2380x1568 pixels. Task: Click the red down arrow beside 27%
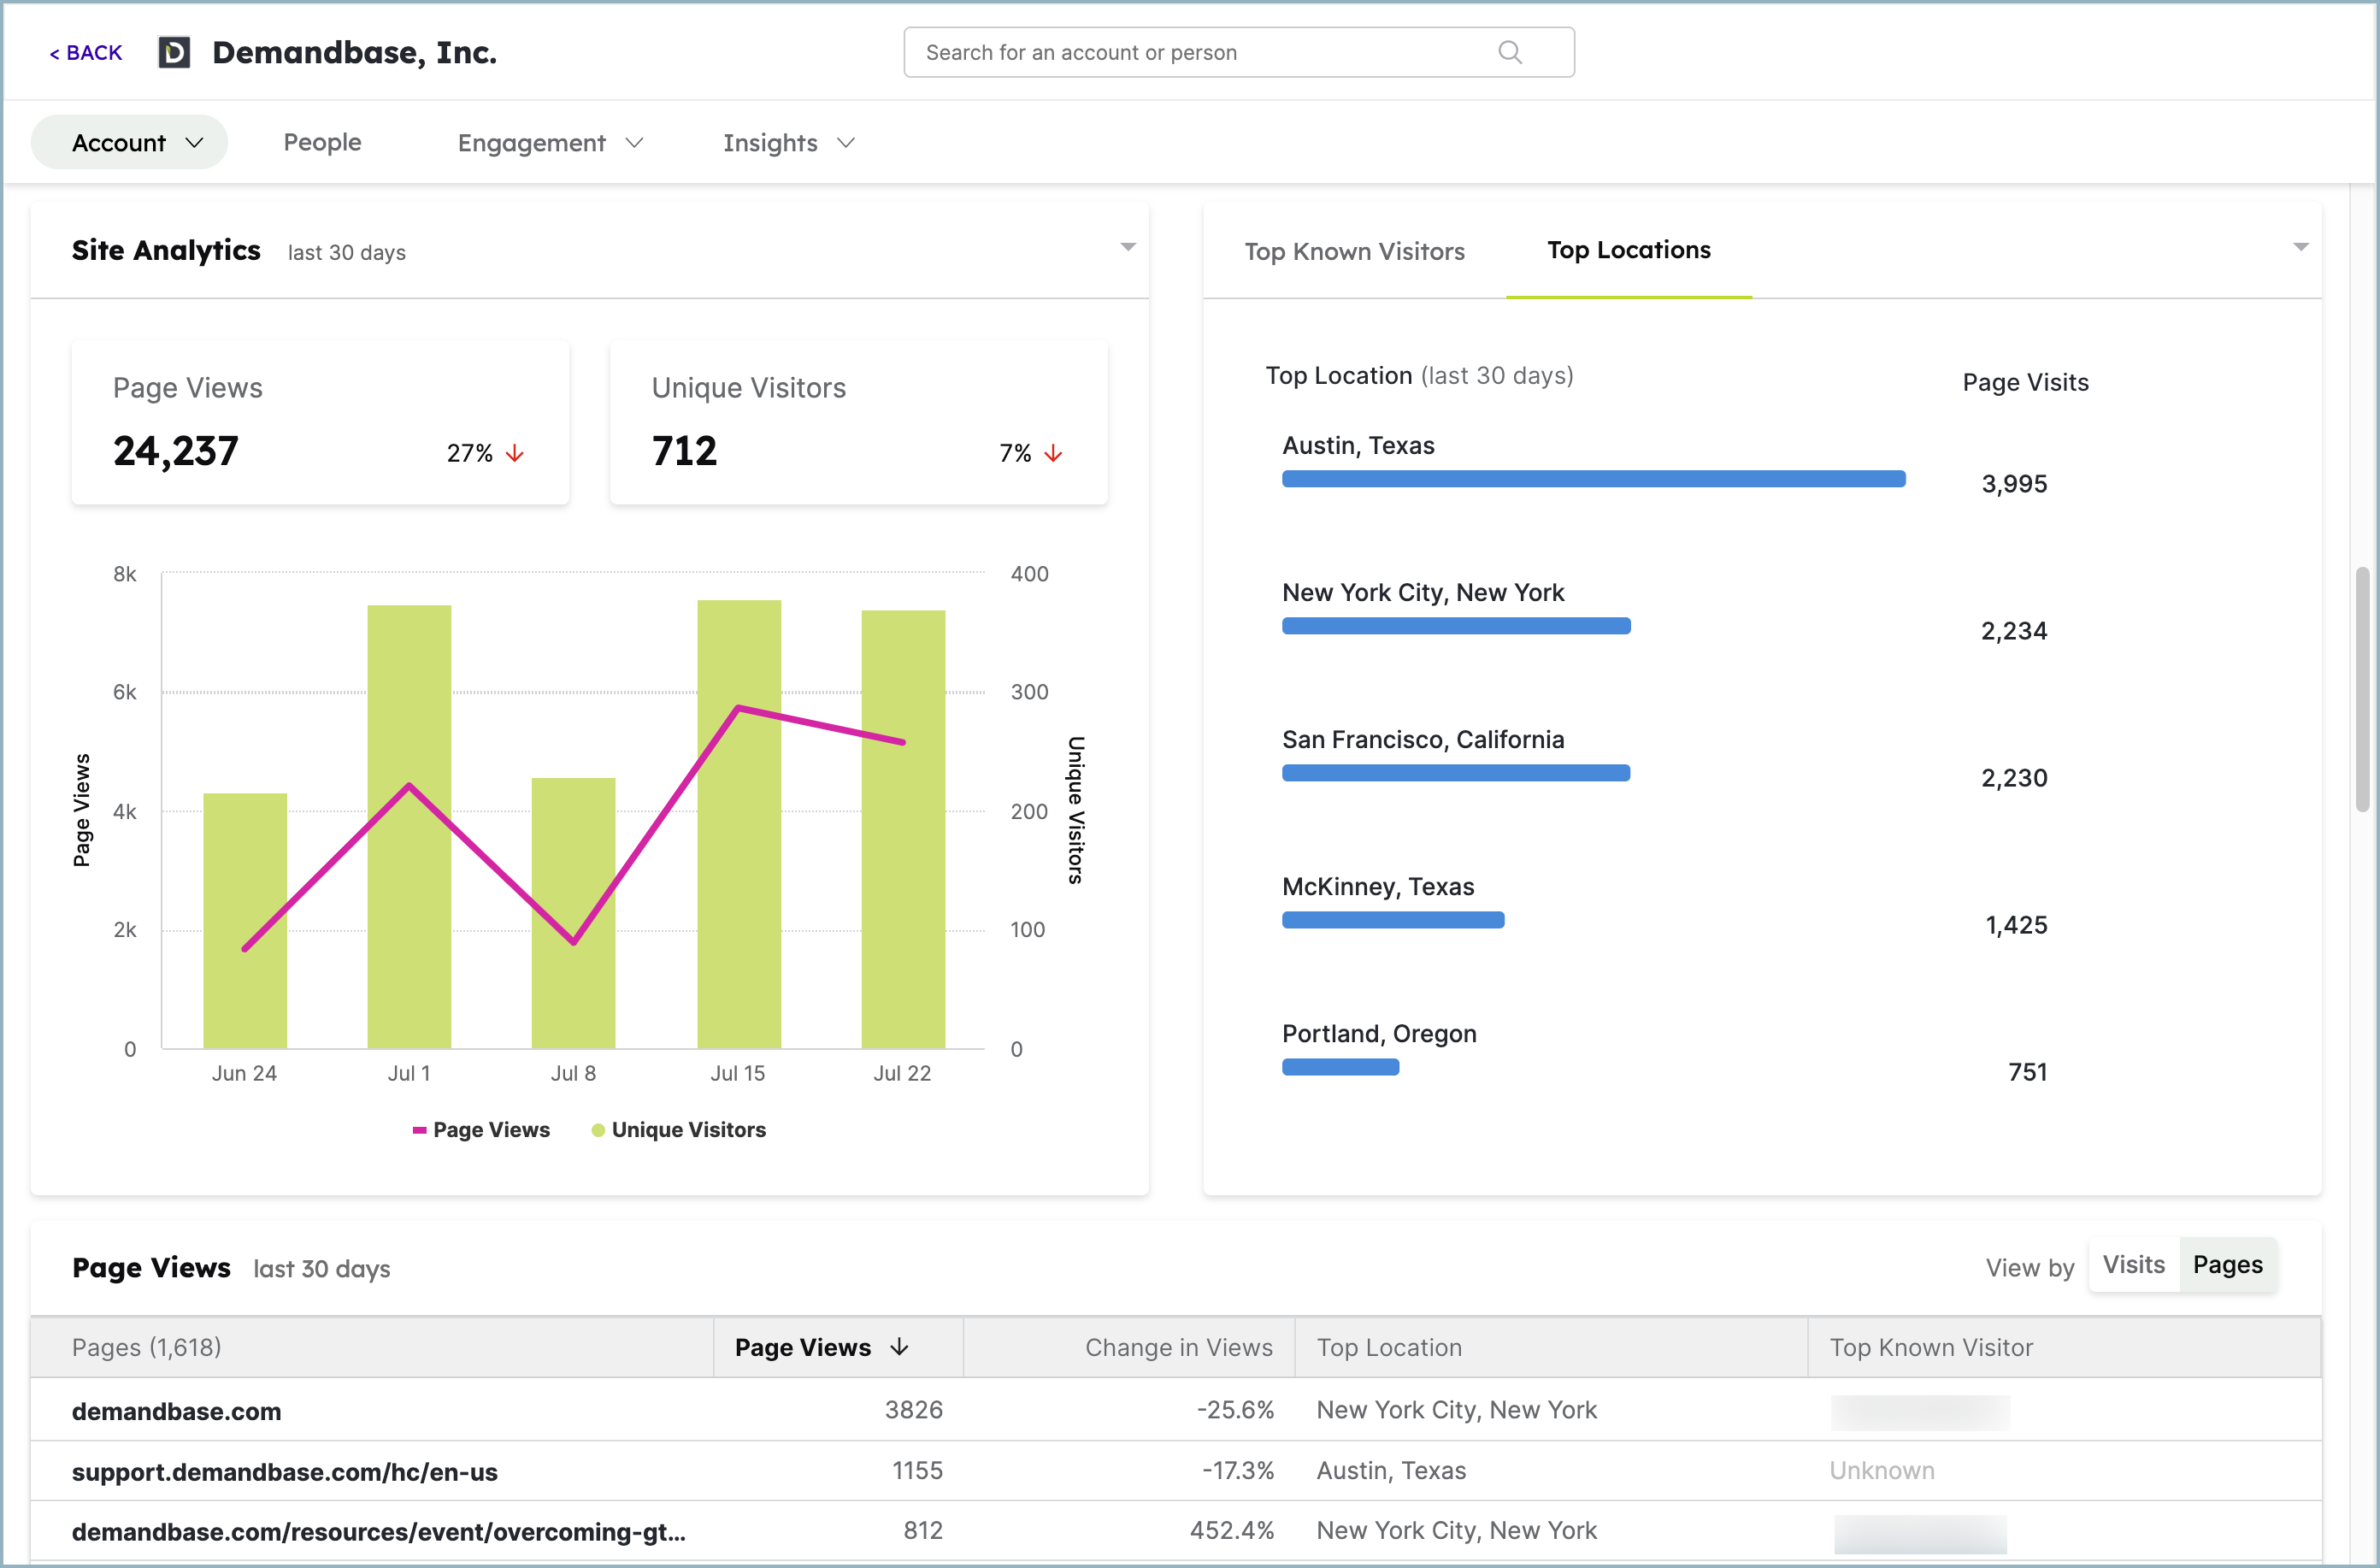tap(515, 454)
